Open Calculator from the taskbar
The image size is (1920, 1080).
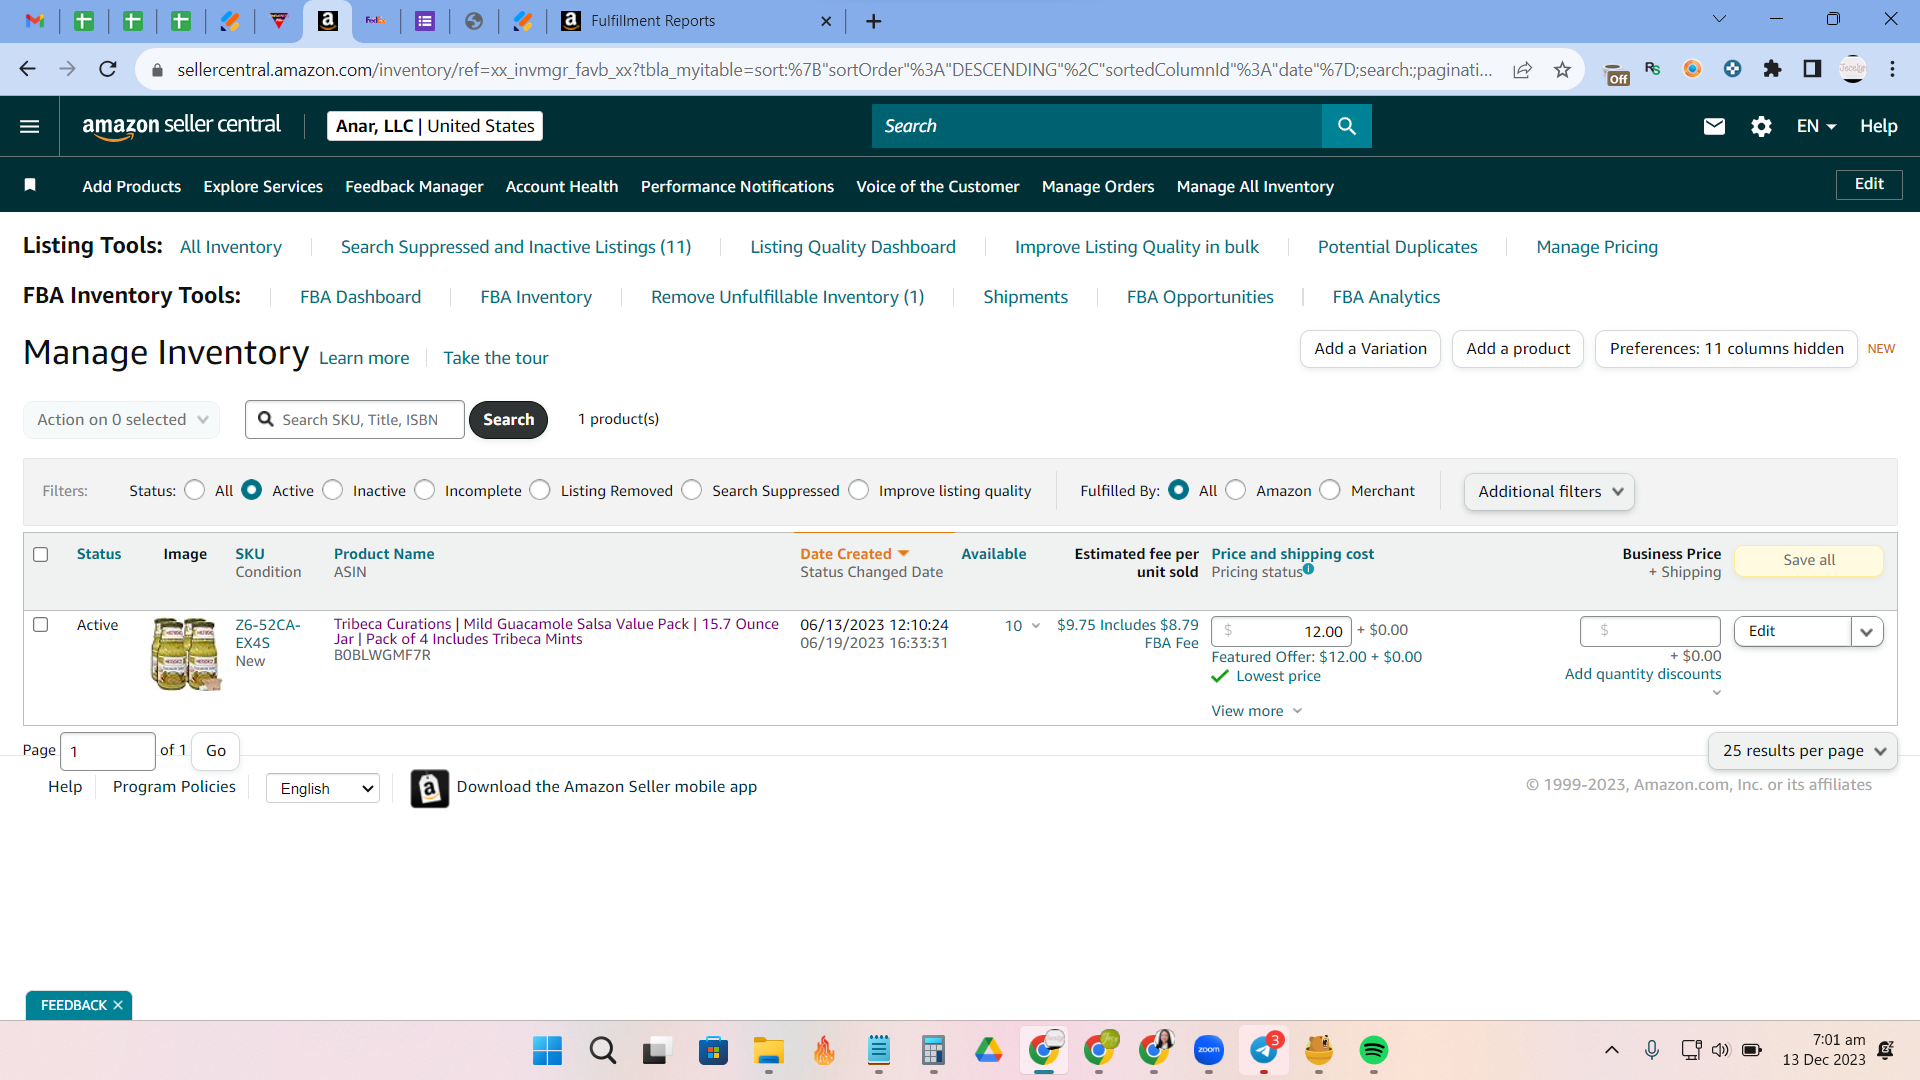933,1050
